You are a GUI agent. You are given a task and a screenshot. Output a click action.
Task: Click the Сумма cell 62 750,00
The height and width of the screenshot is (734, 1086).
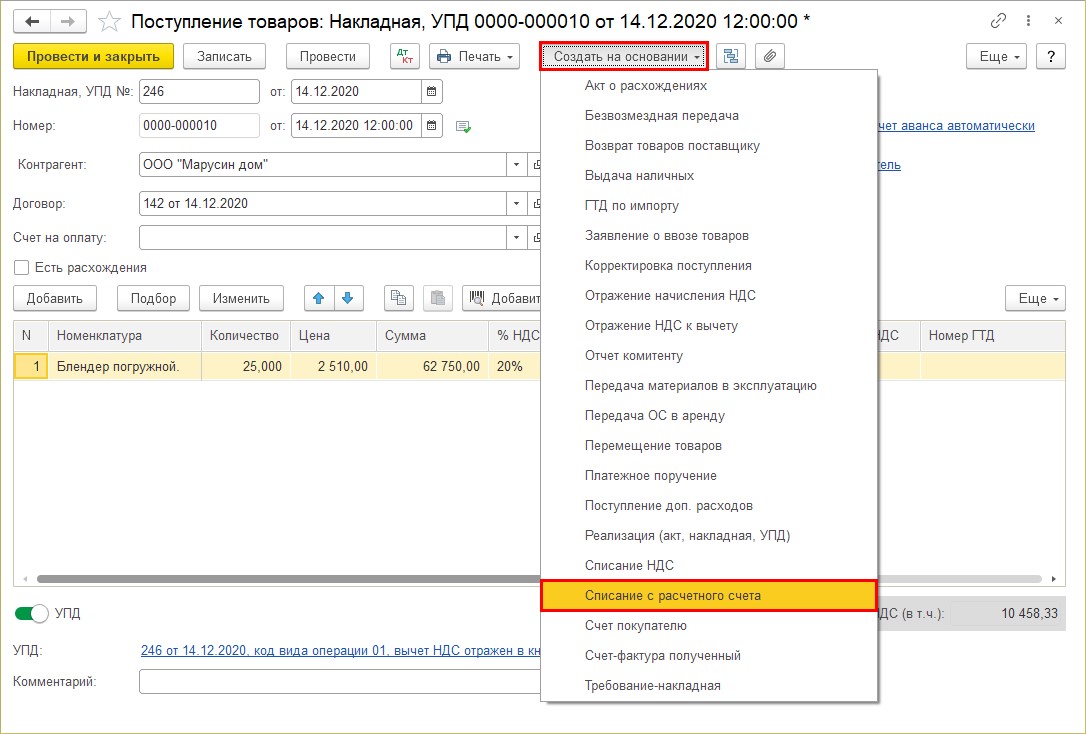[433, 366]
